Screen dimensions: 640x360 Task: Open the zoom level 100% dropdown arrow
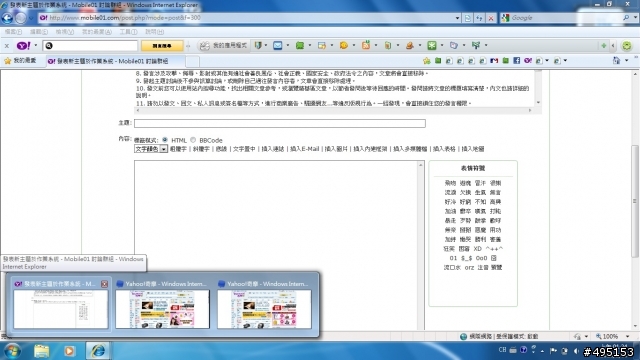click(x=628, y=336)
